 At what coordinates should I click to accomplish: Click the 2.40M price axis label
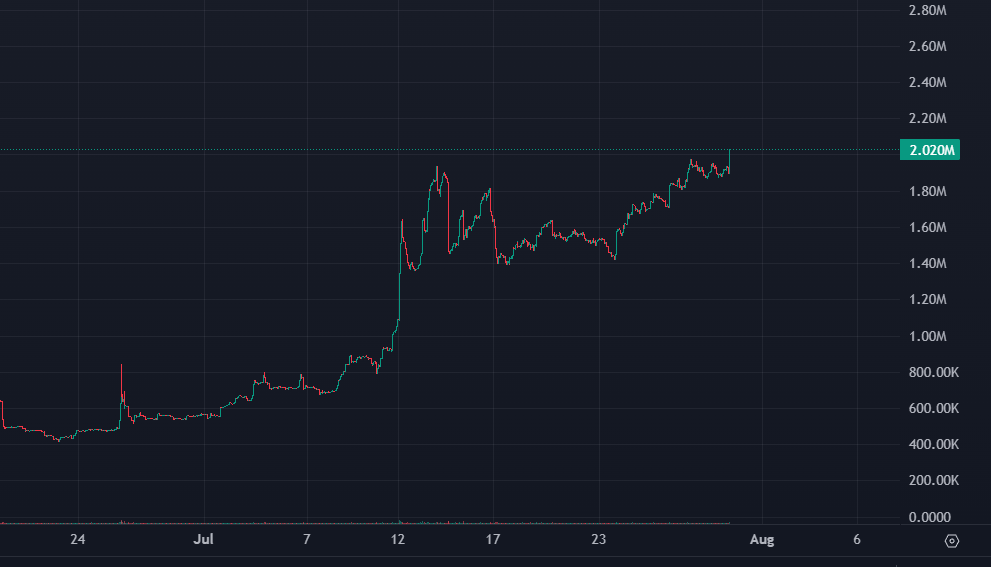click(x=927, y=82)
